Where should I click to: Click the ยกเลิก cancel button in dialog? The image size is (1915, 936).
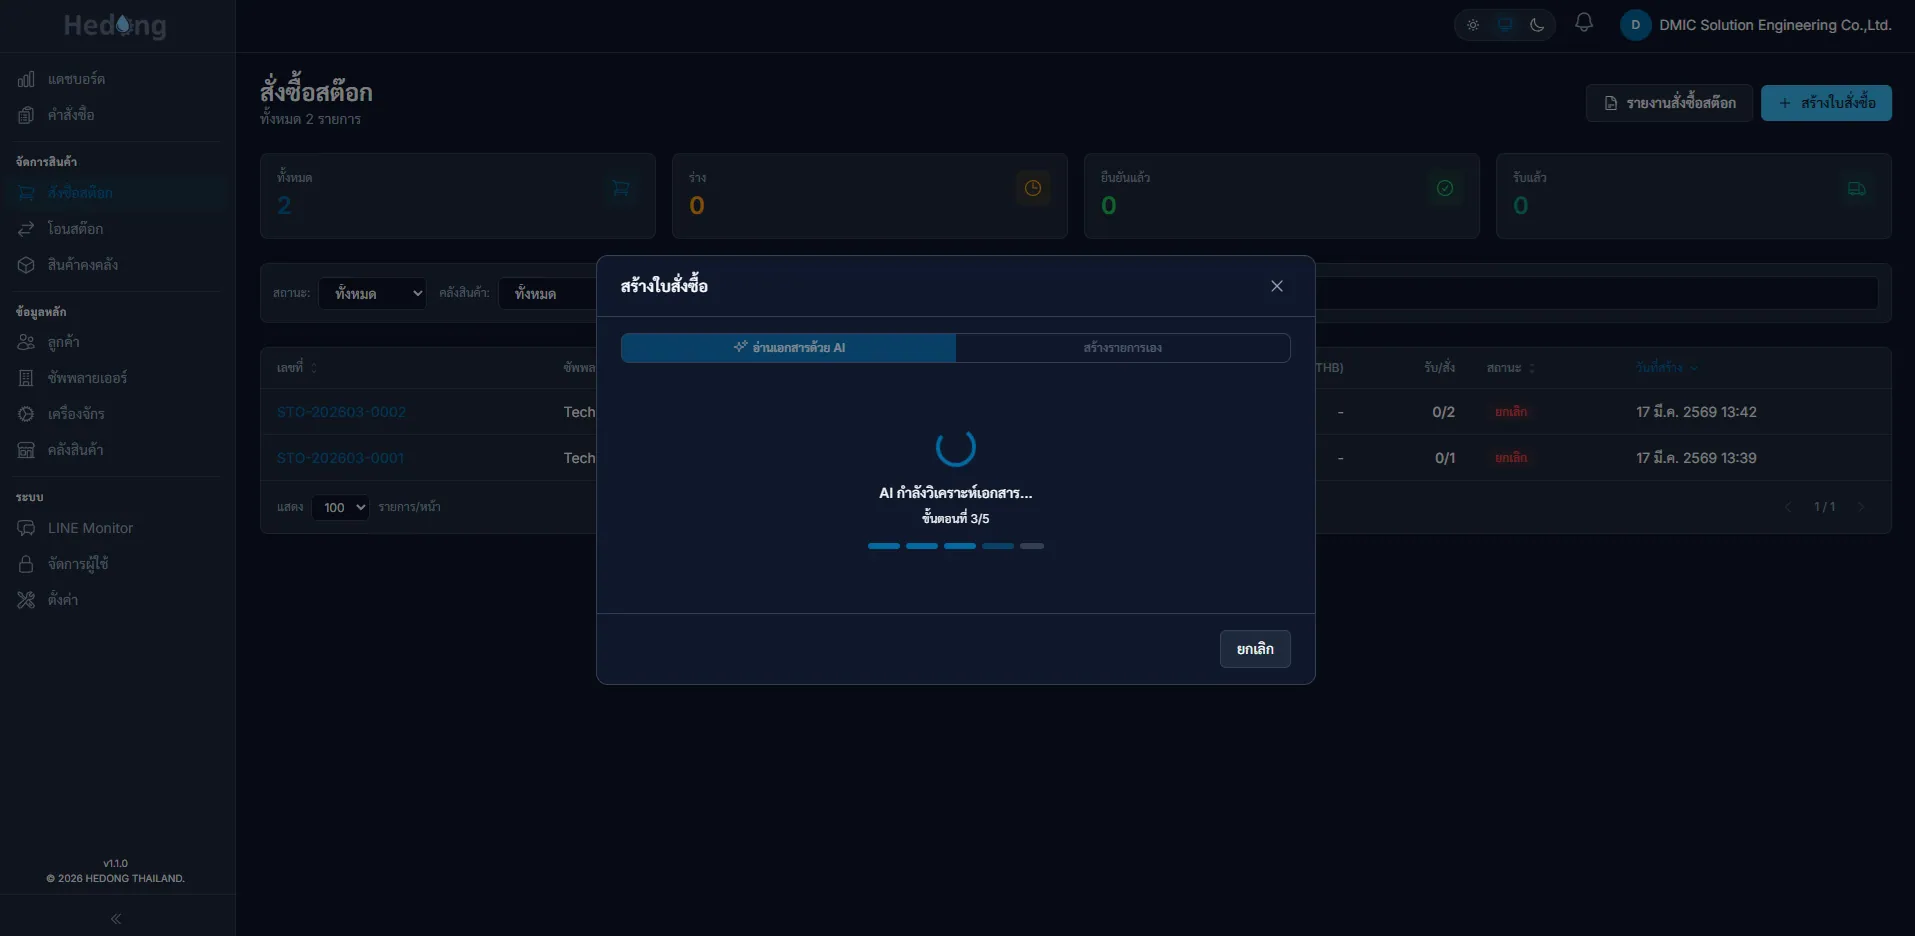click(x=1255, y=649)
